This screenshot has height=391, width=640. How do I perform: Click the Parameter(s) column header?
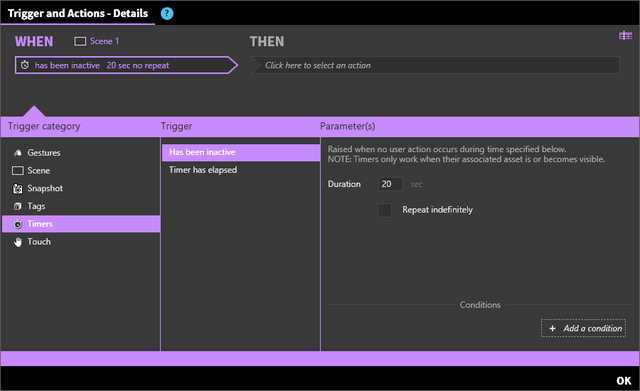click(x=347, y=126)
